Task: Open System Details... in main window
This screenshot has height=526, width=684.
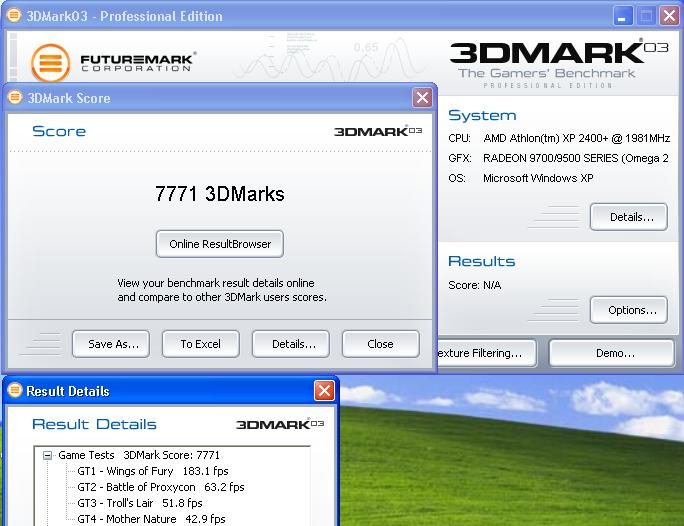Action: coord(629,217)
